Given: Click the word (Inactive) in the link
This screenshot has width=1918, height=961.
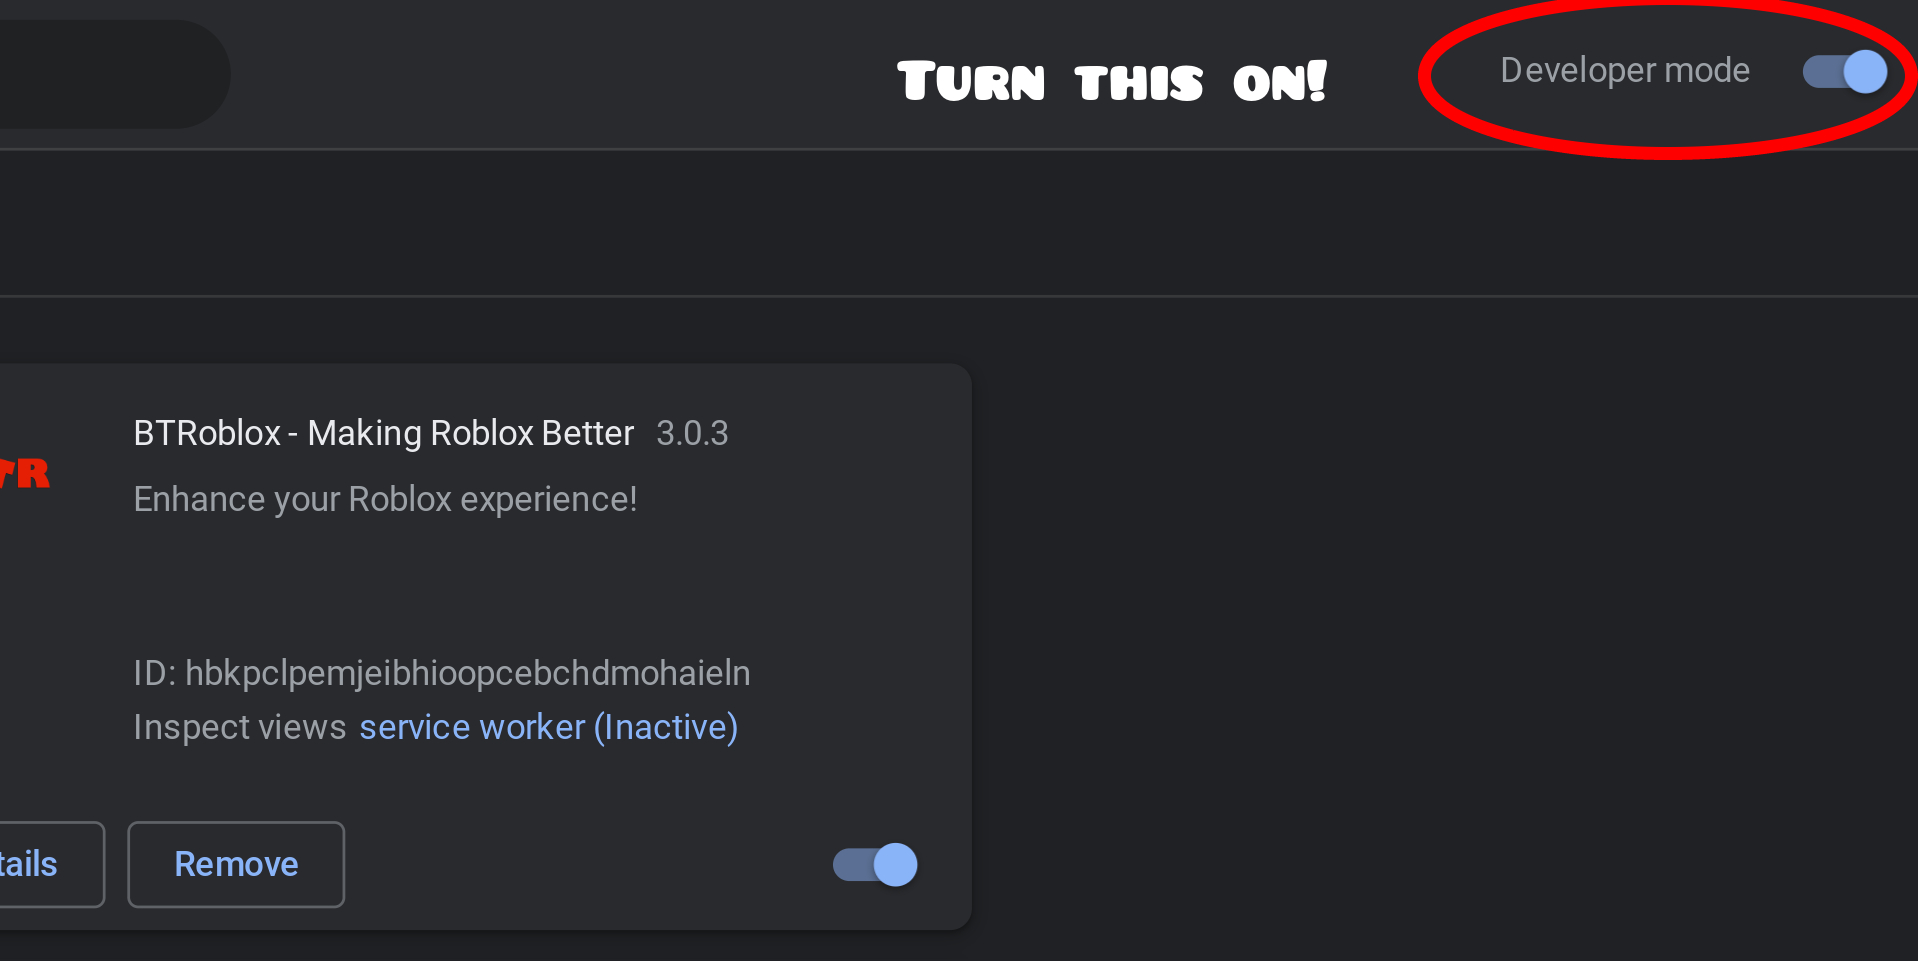Looking at the screenshot, I should tap(666, 727).
